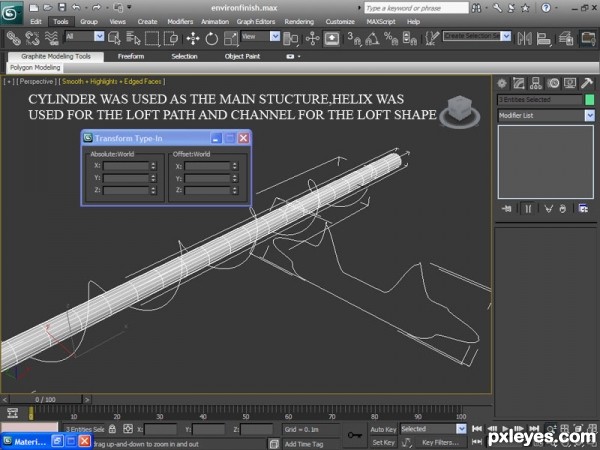Click the ViewCube in the viewport

(460, 111)
